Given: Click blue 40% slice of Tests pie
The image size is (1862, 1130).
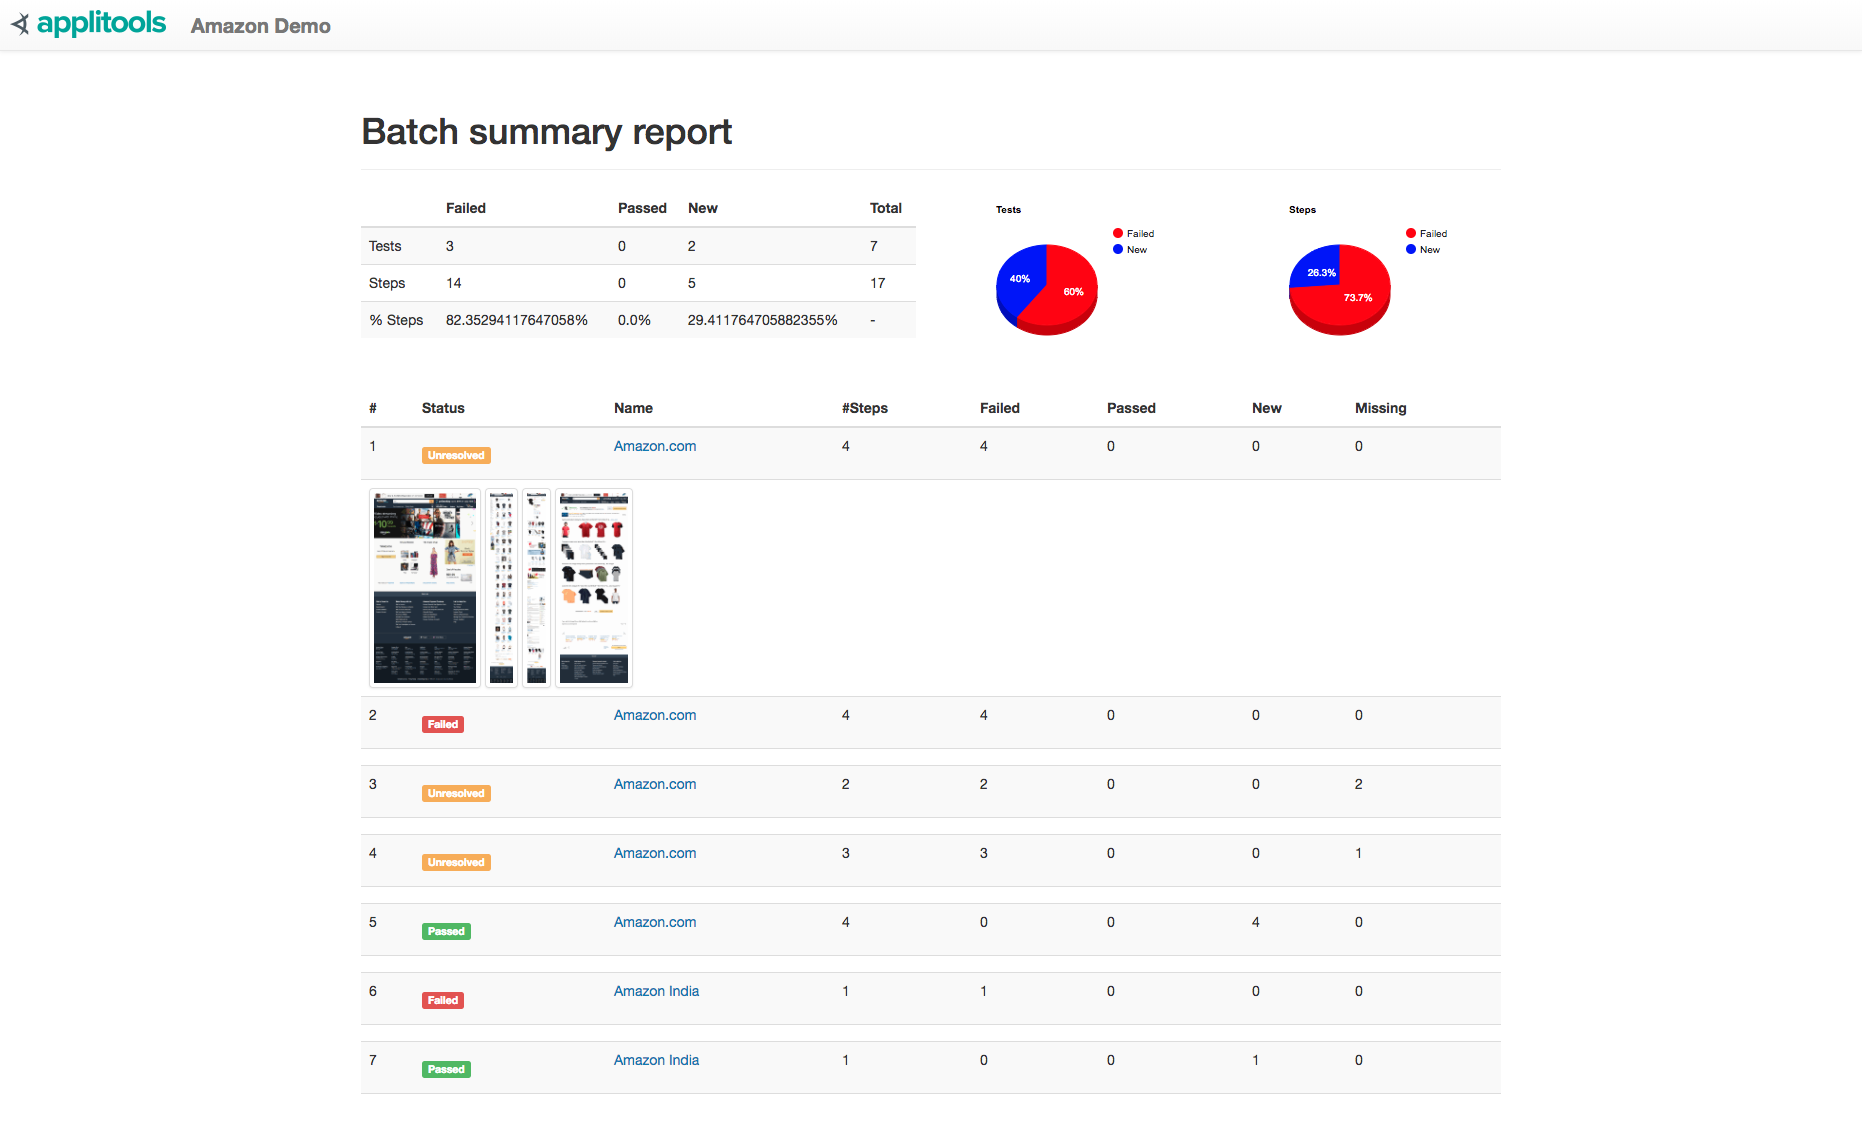Looking at the screenshot, I should pos(1020,279).
